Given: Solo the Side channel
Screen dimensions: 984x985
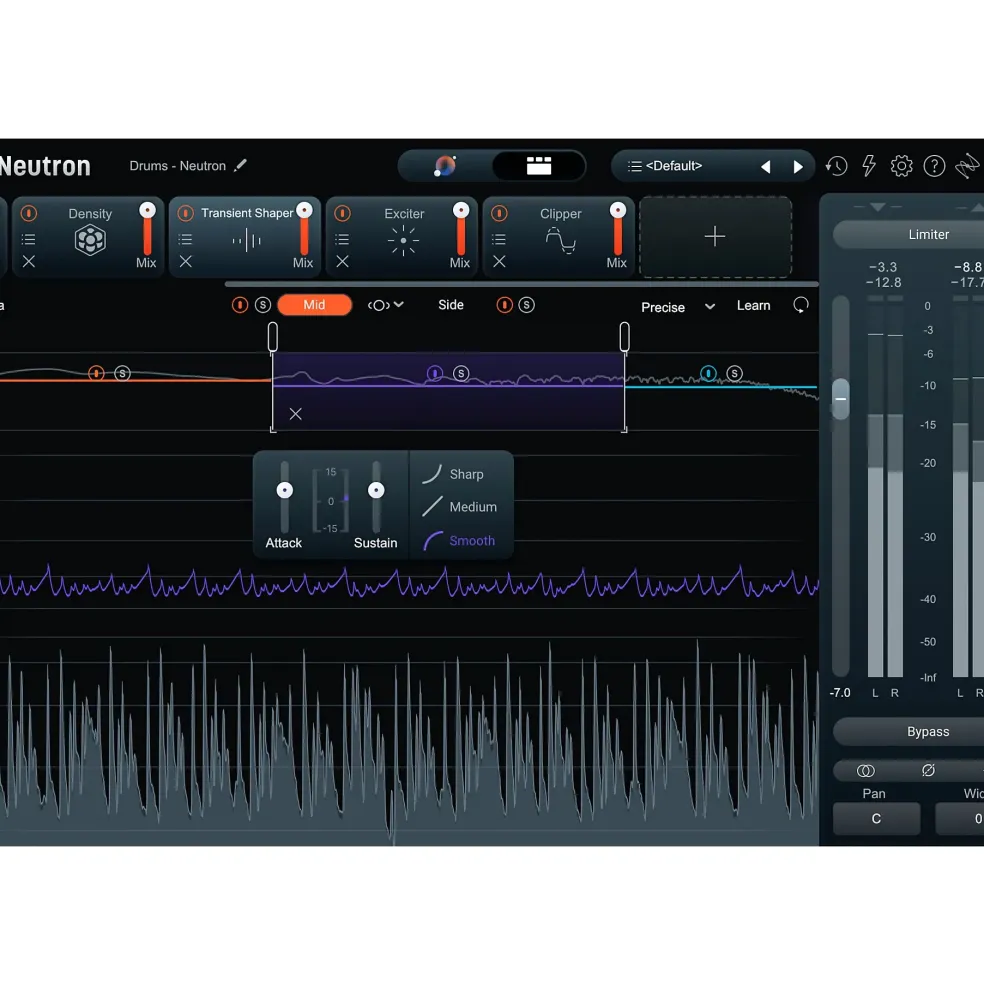Looking at the screenshot, I should [527, 305].
